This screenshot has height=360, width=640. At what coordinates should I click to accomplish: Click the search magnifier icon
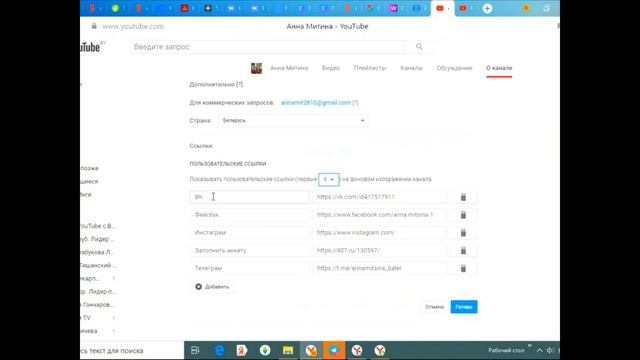click(419, 47)
